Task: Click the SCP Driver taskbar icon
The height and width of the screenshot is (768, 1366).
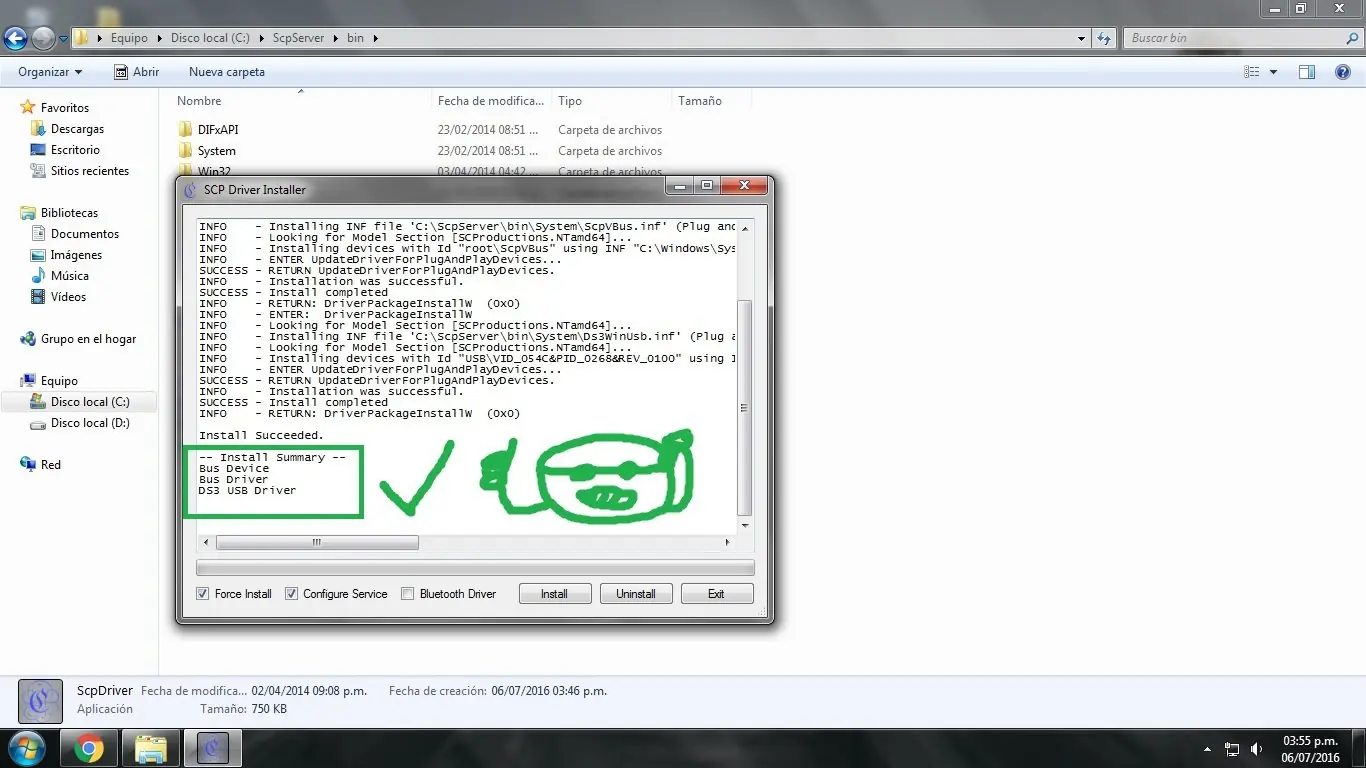Action: [212, 748]
